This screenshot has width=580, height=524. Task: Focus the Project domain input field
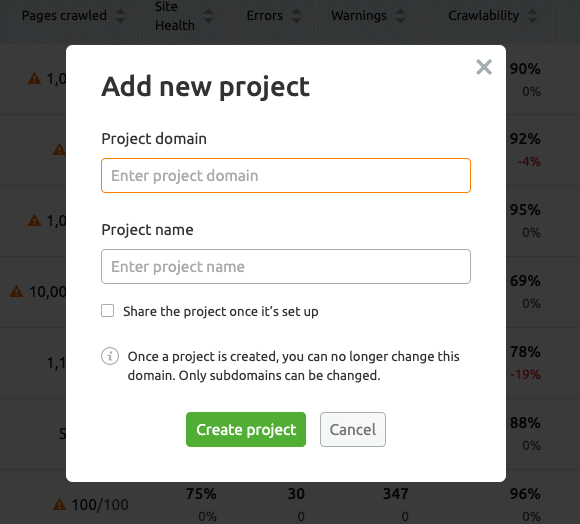pos(286,176)
